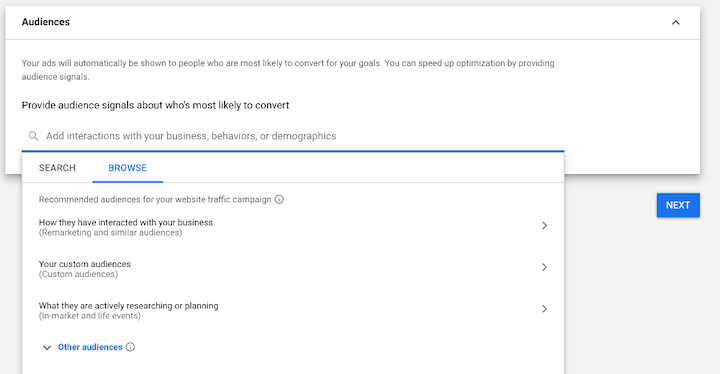The height and width of the screenshot is (374, 720).
Task: Click the arrow next to Remarketing and similar audiences
Action: (544, 226)
